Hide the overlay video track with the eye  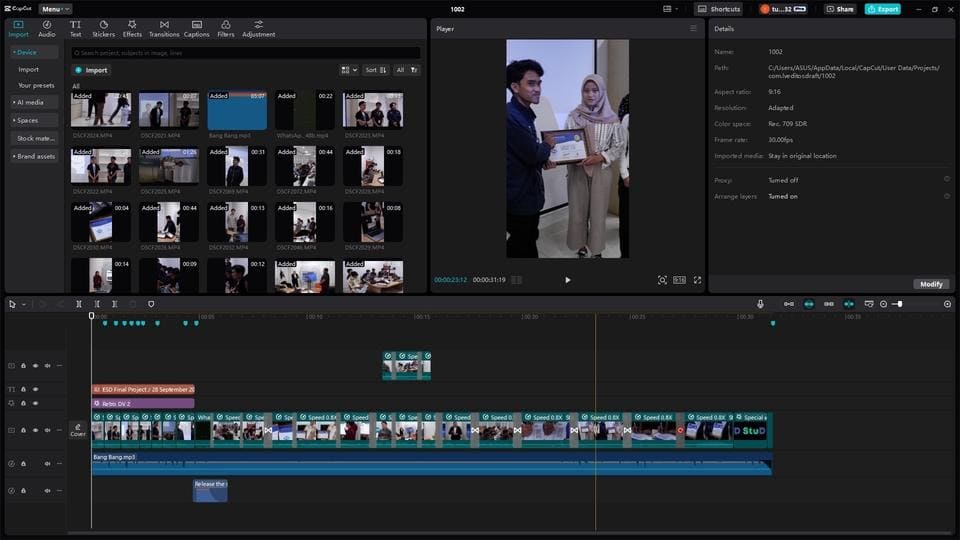coord(36,366)
